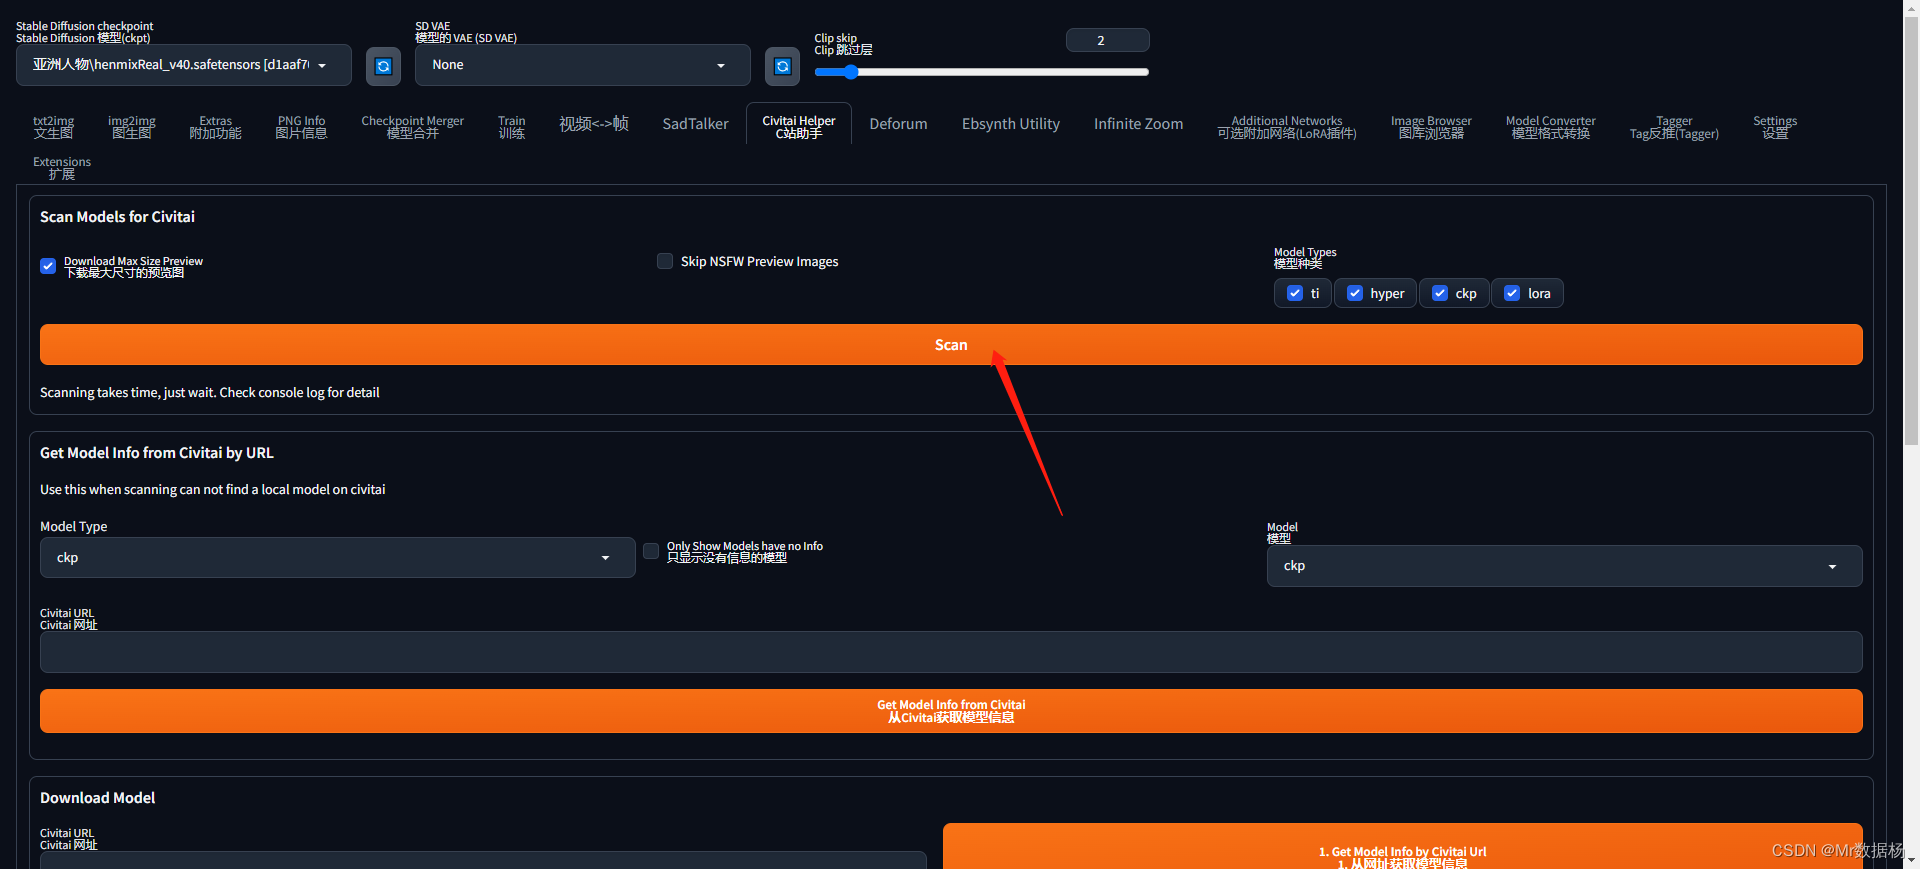Image resolution: width=1920 pixels, height=869 pixels.
Task: Open the Tagger tab
Action: [1674, 127]
